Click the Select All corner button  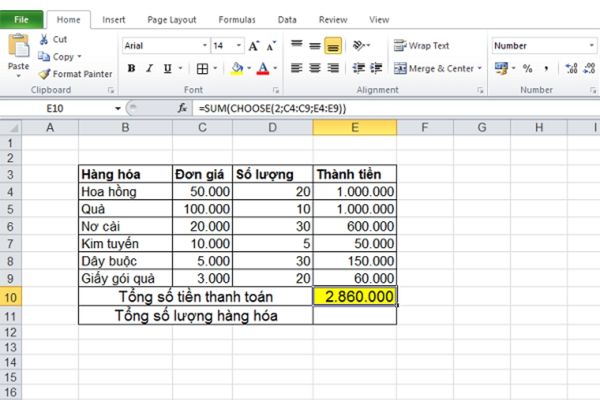pyautogui.click(x=11, y=127)
